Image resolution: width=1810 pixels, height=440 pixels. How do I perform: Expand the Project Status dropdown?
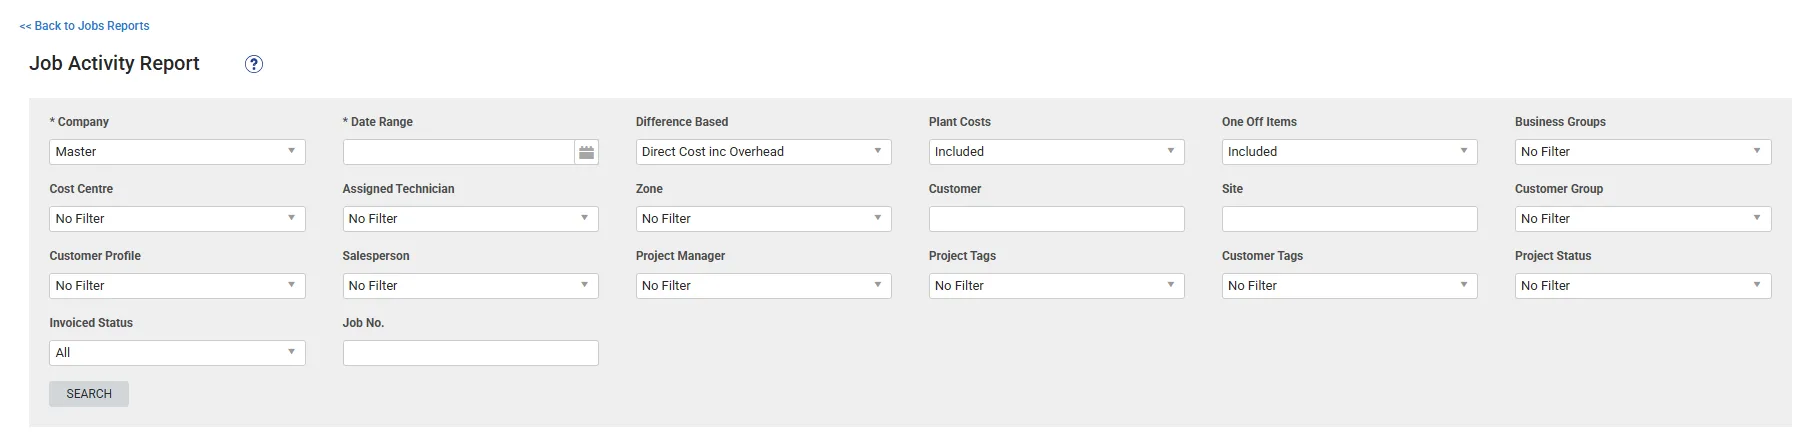1642,286
